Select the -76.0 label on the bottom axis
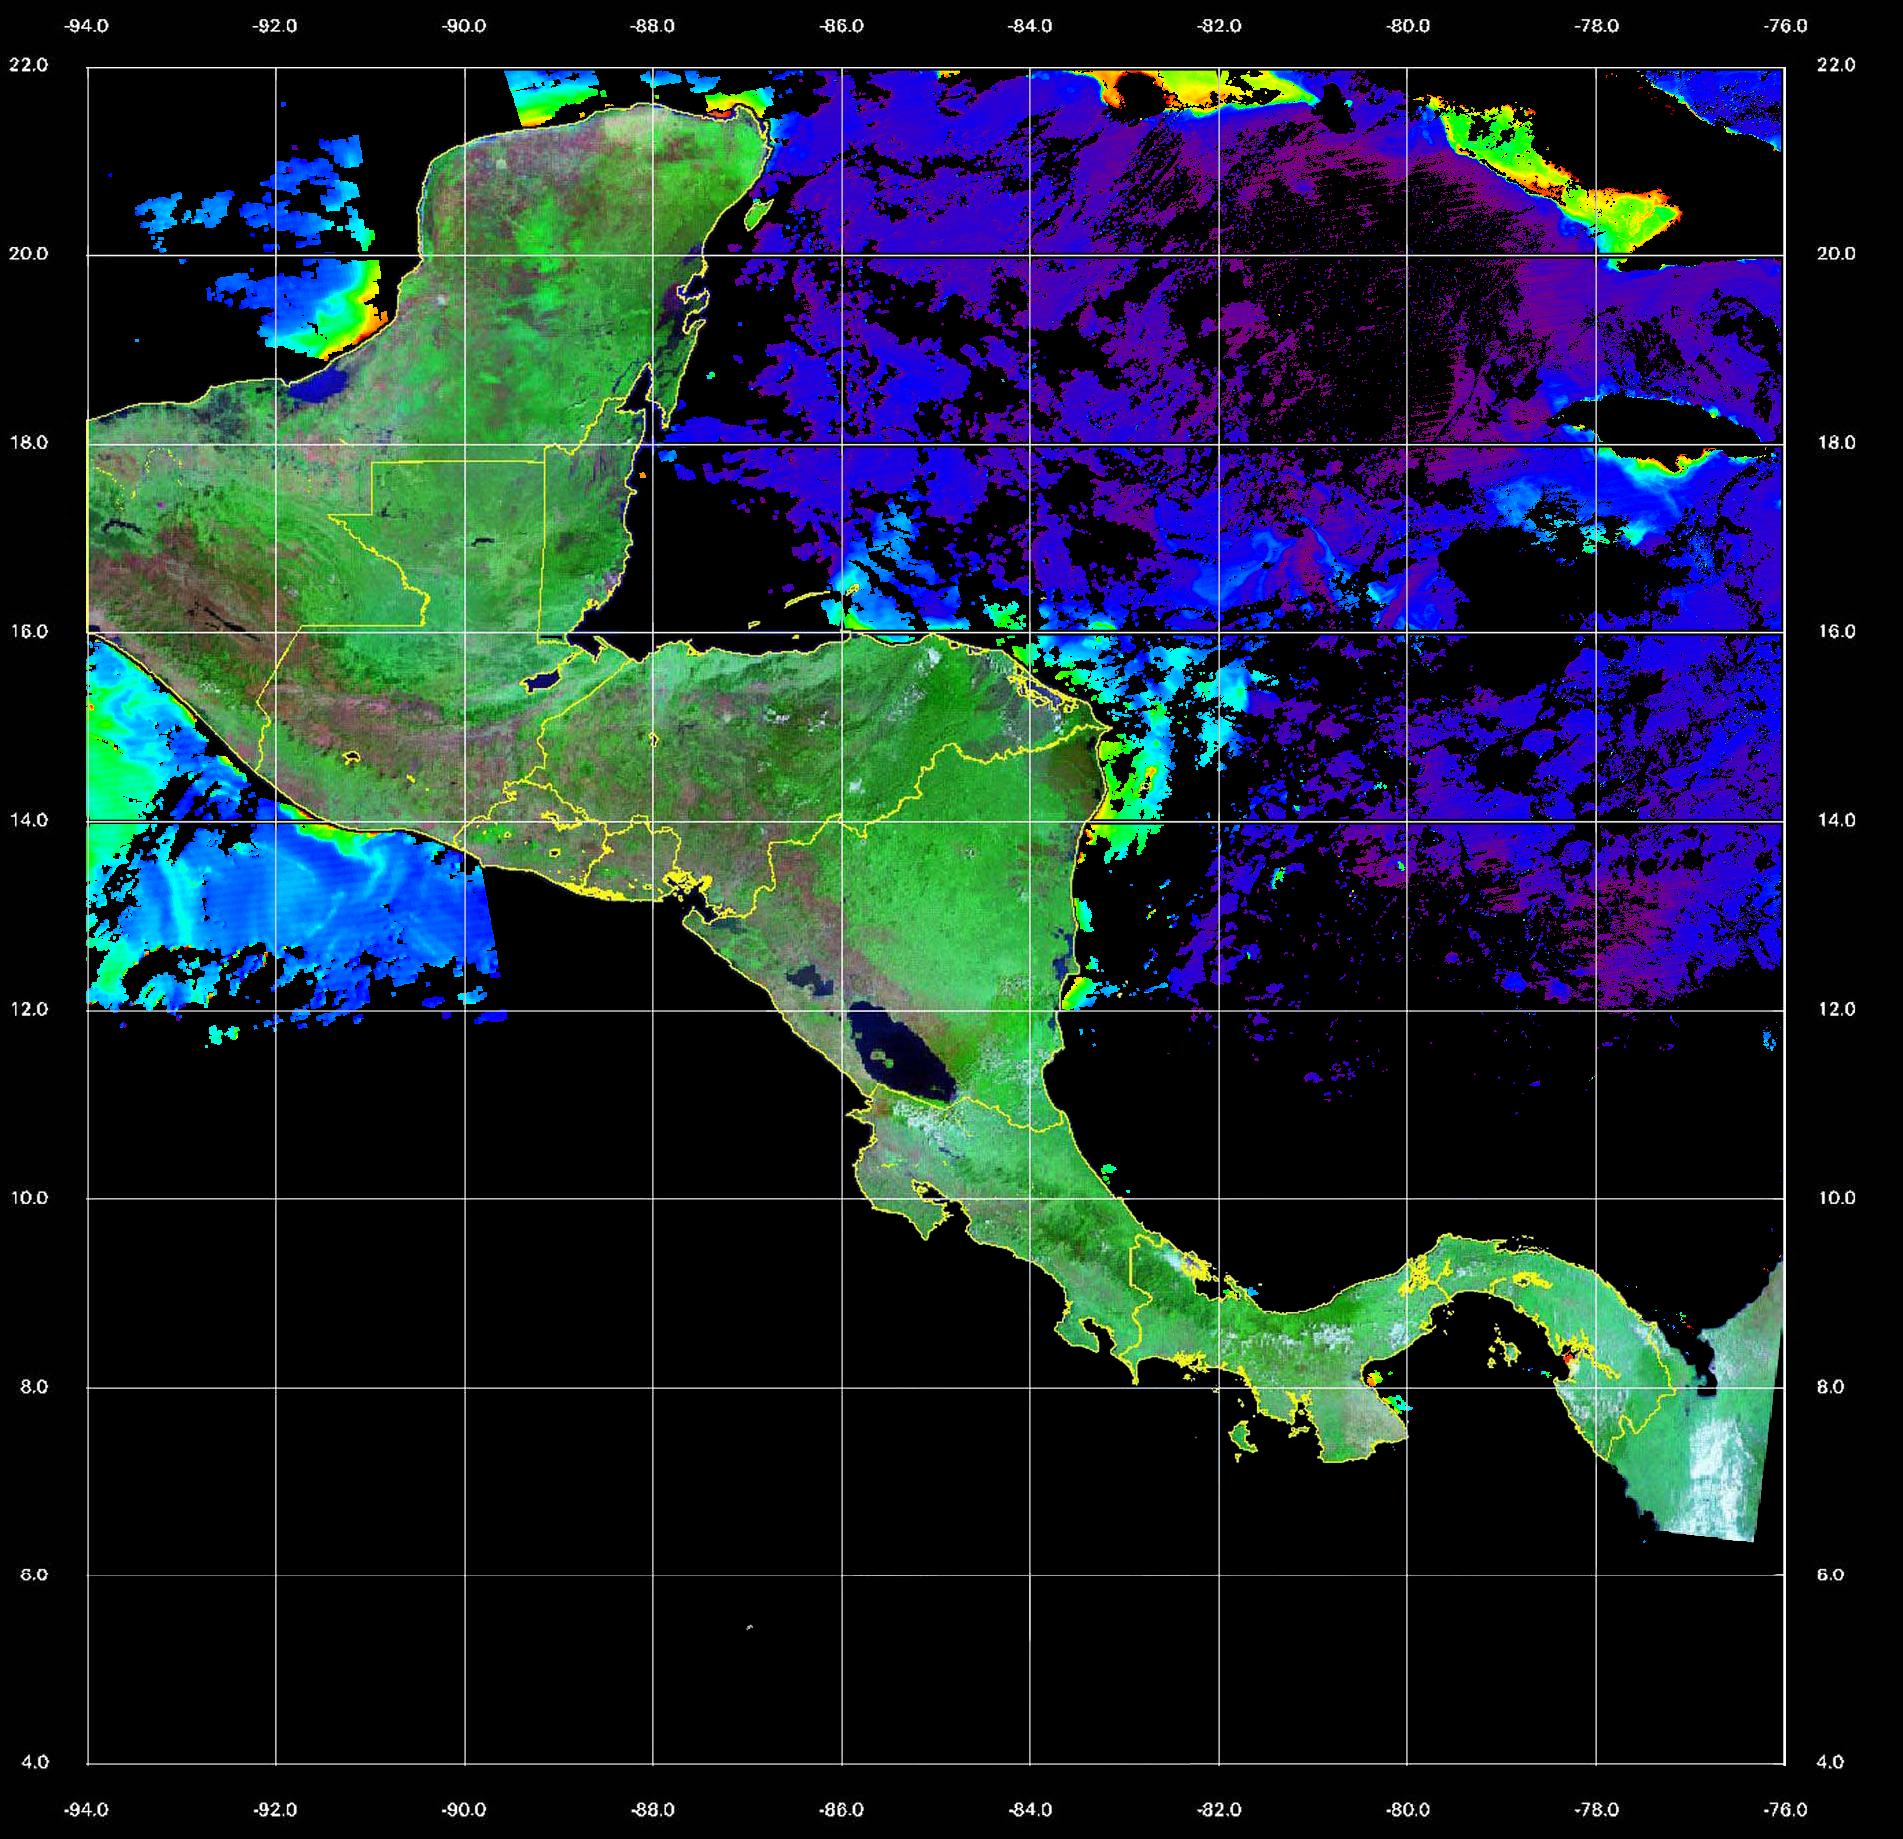 click(x=1786, y=1809)
